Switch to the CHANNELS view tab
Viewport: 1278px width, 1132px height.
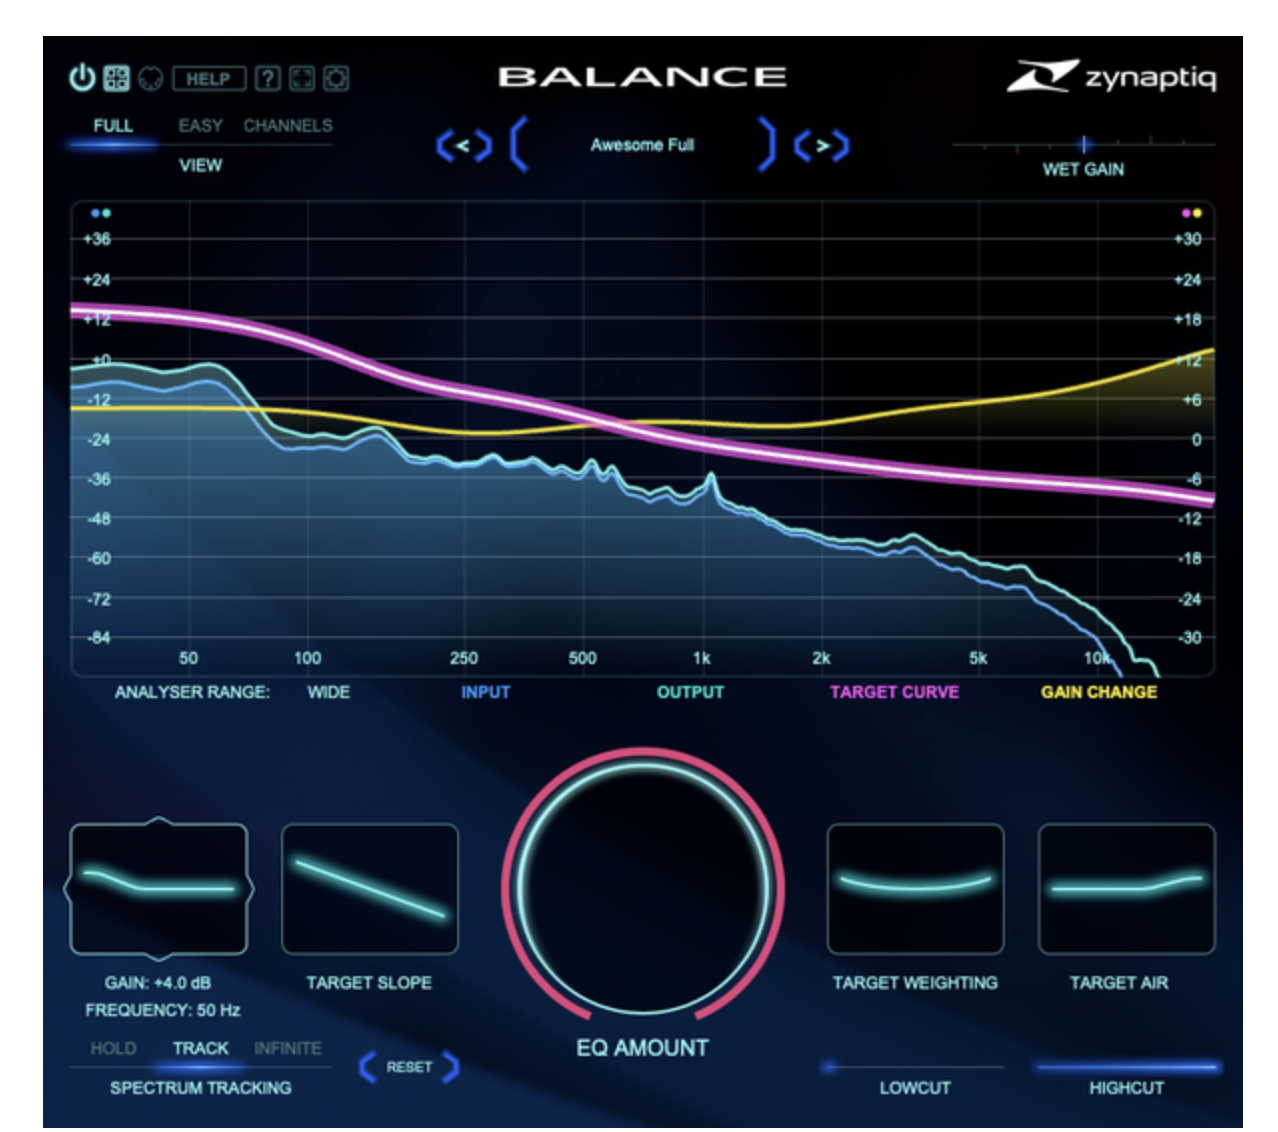click(x=288, y=126)
